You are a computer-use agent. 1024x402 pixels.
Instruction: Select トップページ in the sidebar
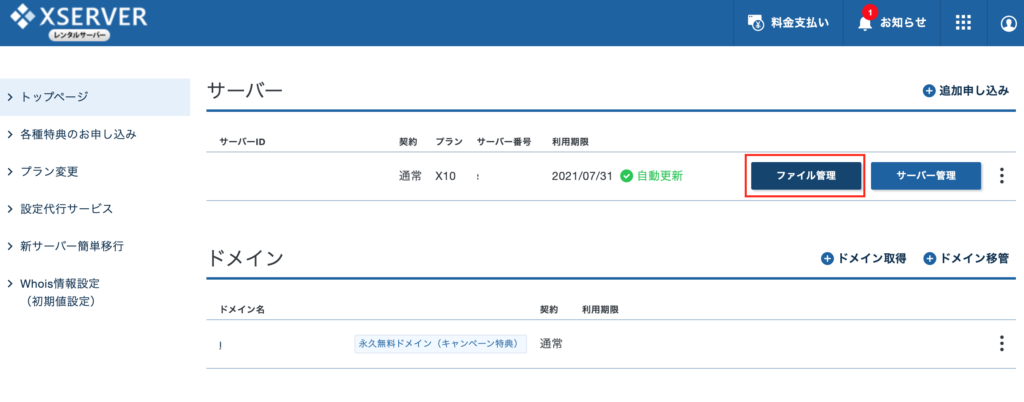[x=95, y=97]
